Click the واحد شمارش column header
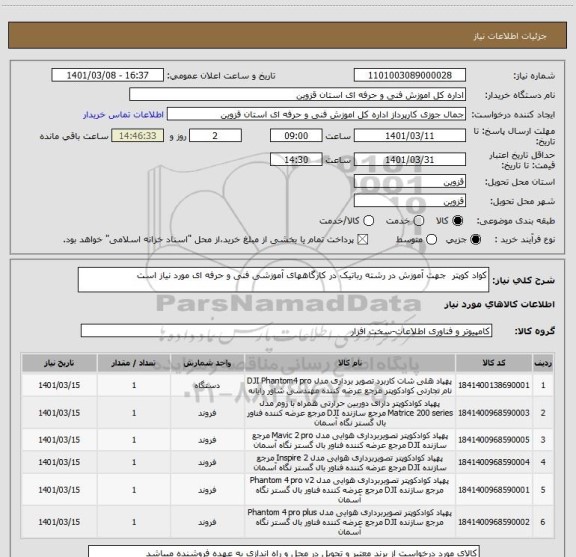 pyautogui.click(x=207, y=363)
